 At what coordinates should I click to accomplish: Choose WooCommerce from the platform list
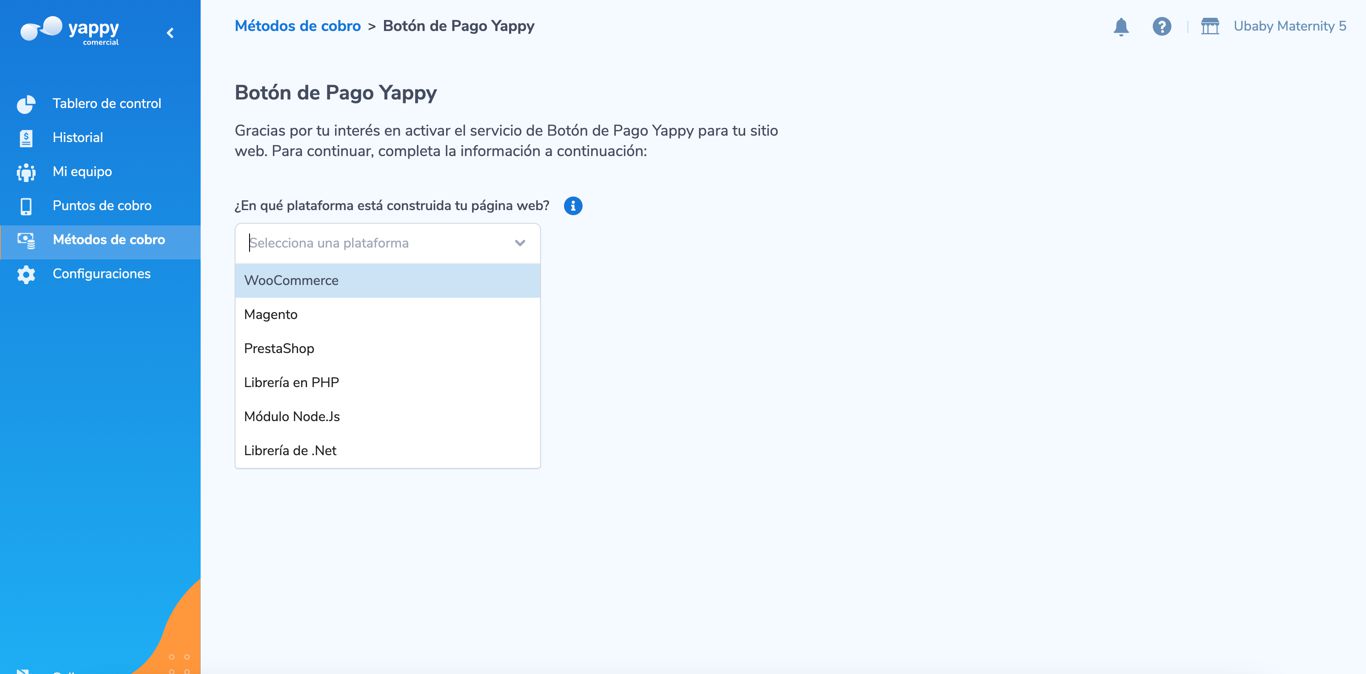388,281
